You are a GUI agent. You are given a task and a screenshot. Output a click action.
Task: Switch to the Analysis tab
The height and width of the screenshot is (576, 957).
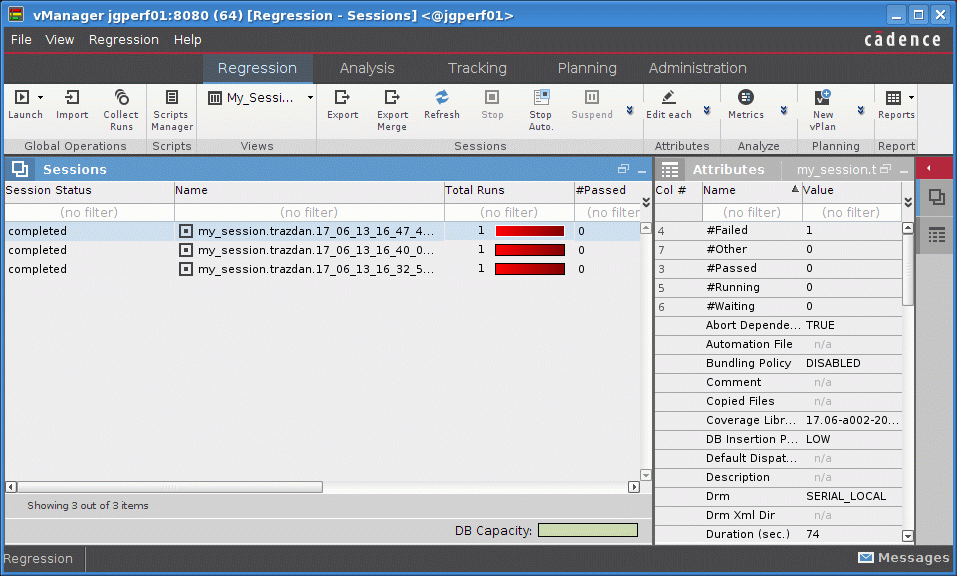(x=367, y=68)
